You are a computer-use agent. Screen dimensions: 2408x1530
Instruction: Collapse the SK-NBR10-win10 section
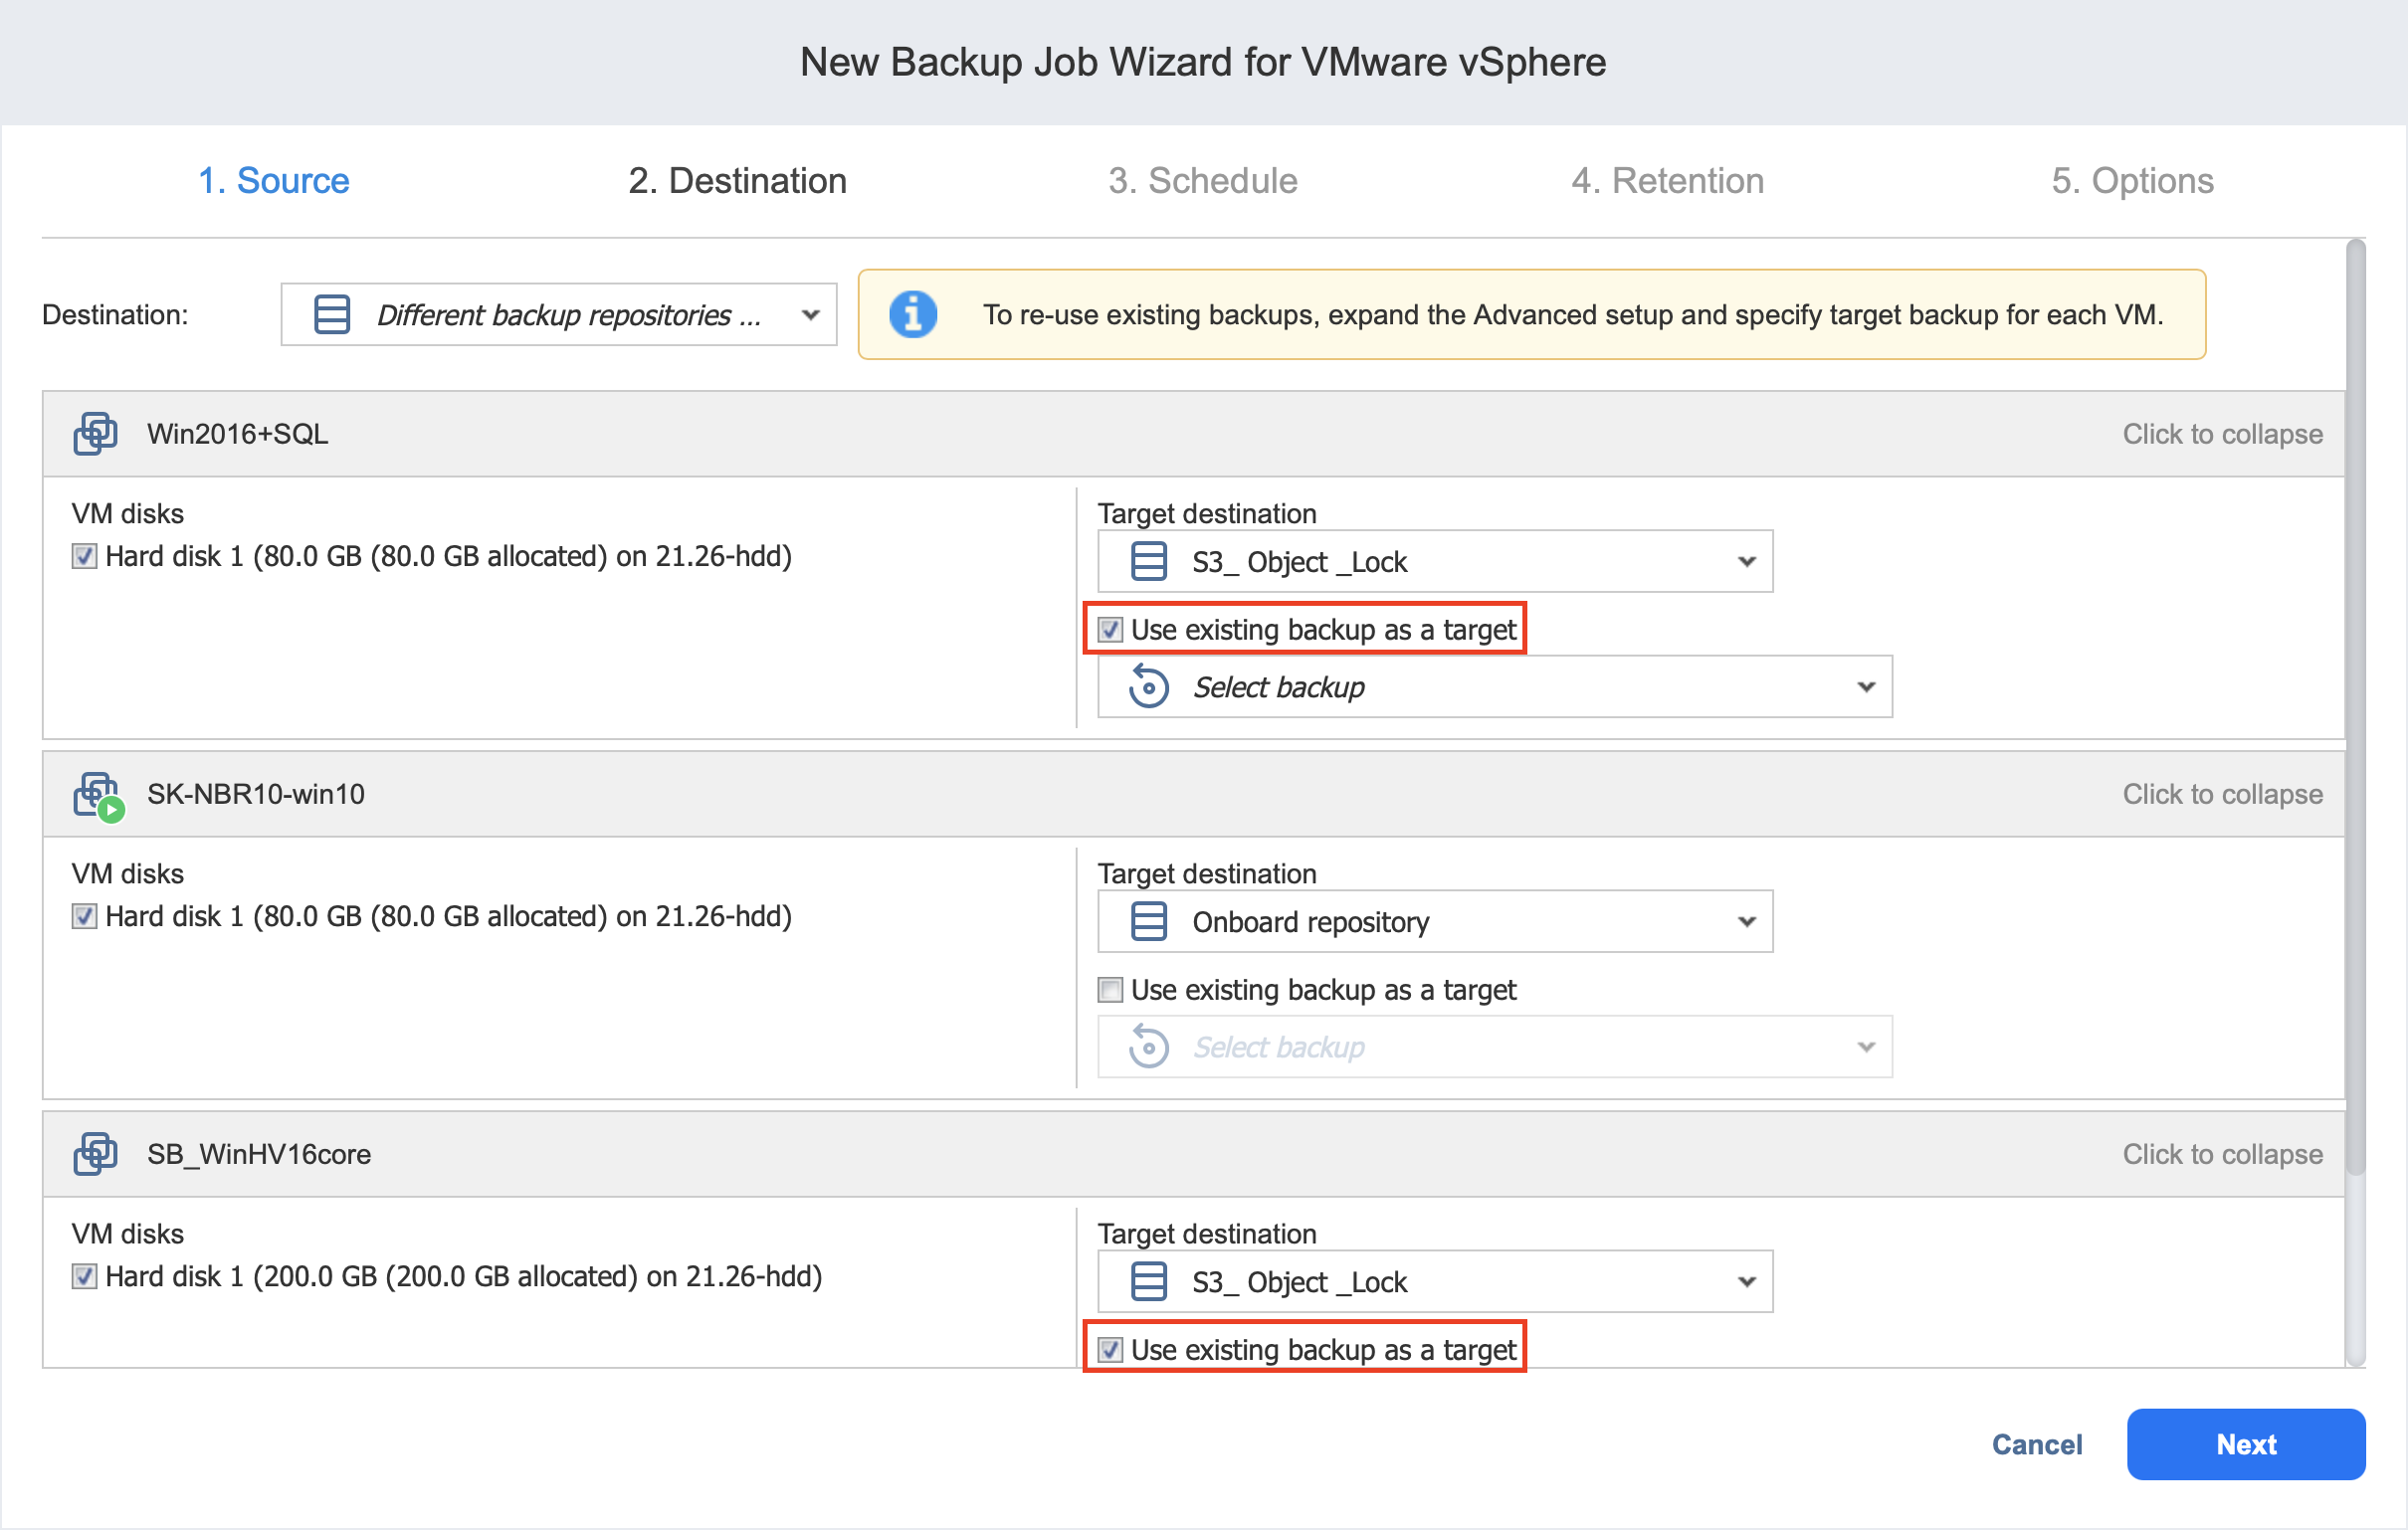(x=2222, y=794)
